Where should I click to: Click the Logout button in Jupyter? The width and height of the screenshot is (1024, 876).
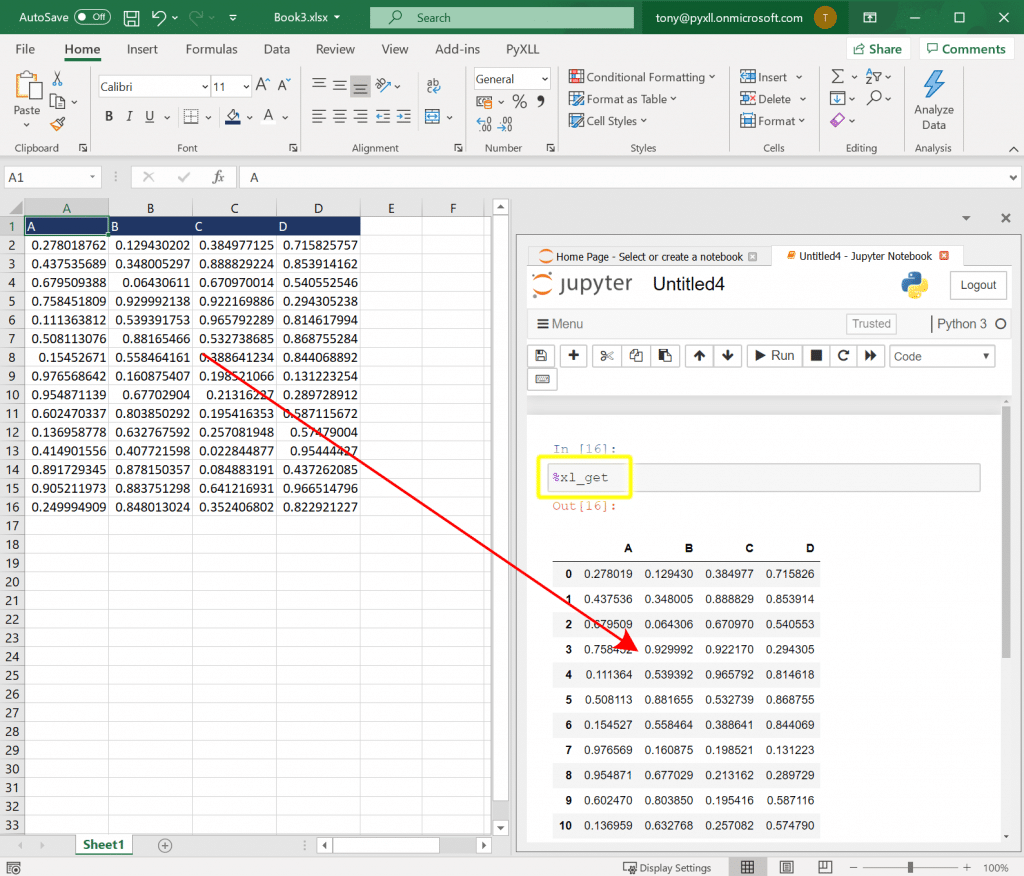[978, 285]
